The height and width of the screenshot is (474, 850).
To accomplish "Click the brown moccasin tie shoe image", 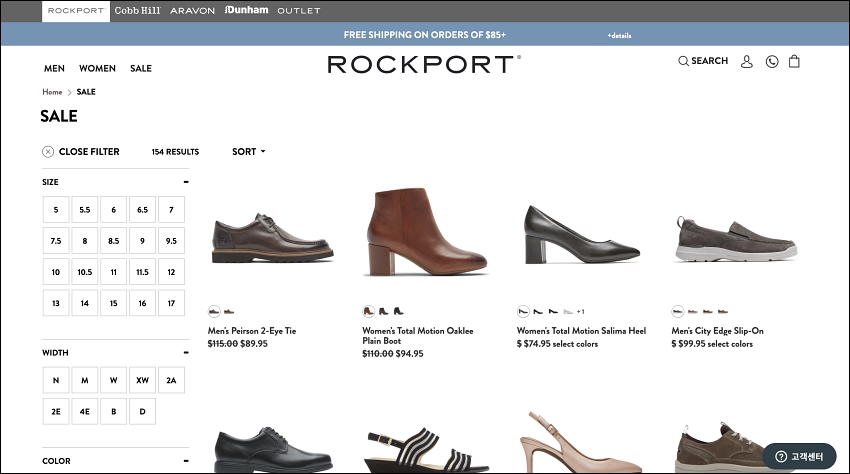I will point(273,239).
